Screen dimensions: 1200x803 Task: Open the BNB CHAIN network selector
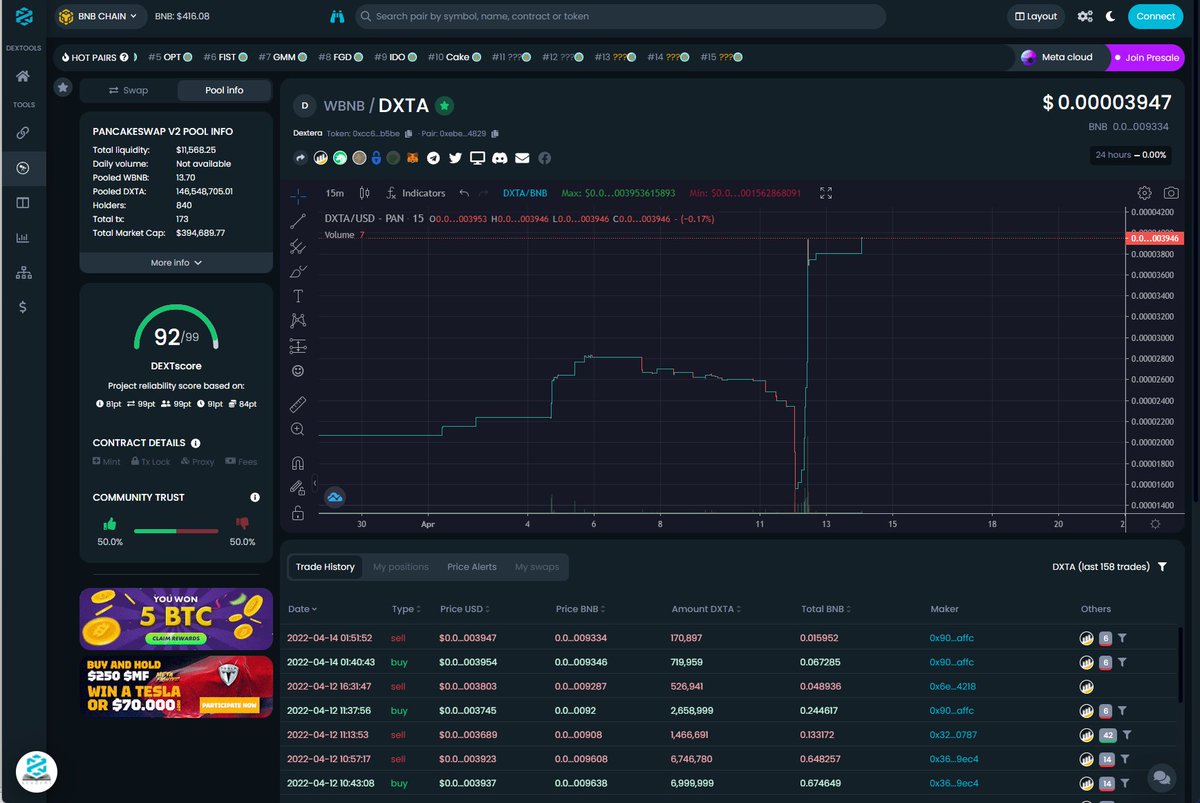[100, 16]
